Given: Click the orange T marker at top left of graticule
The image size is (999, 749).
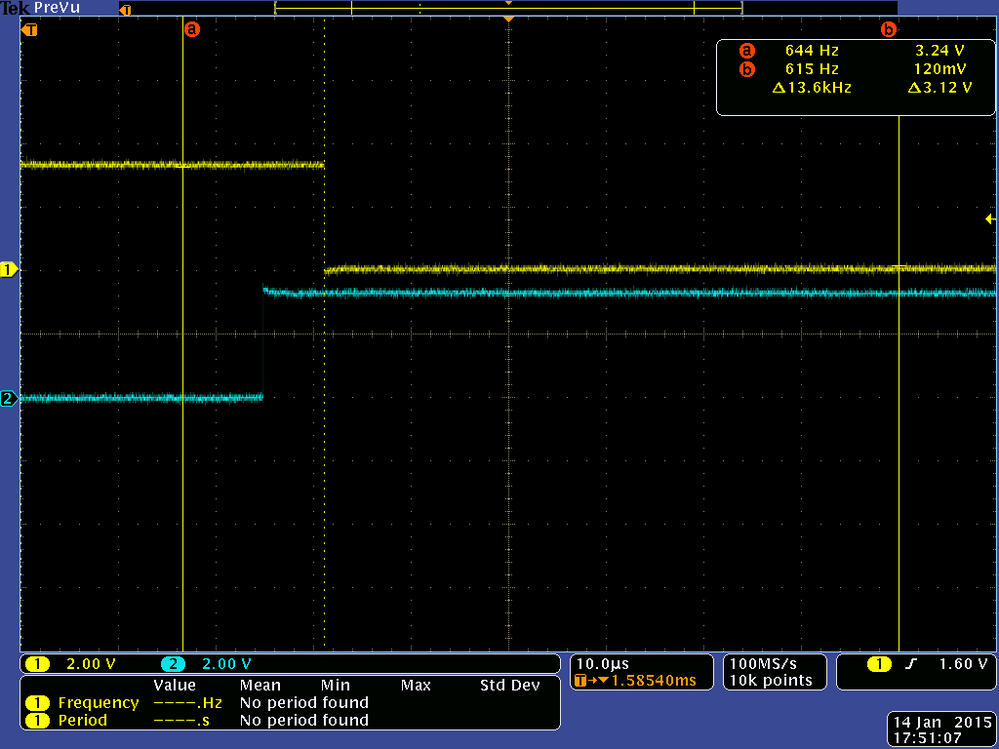Looking at the screenshot, I should coord(30,29).
